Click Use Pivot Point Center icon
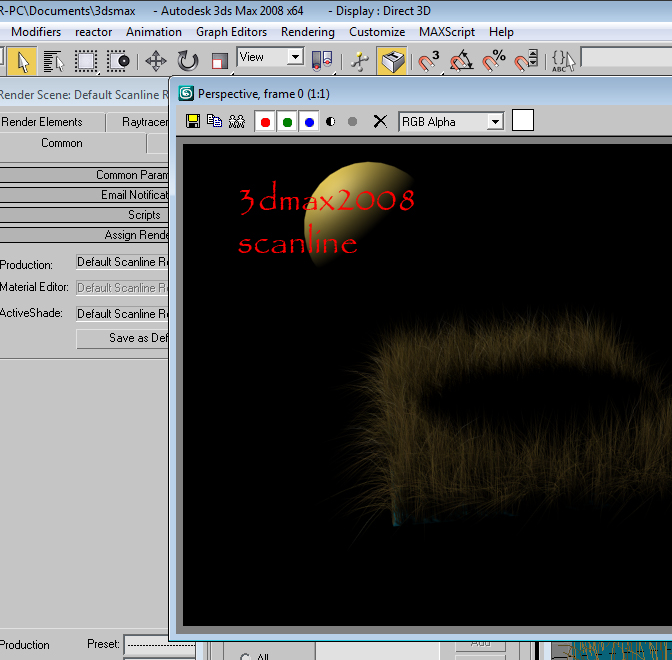The height and width of the screenshot is (660, 672). pos(322,61)
